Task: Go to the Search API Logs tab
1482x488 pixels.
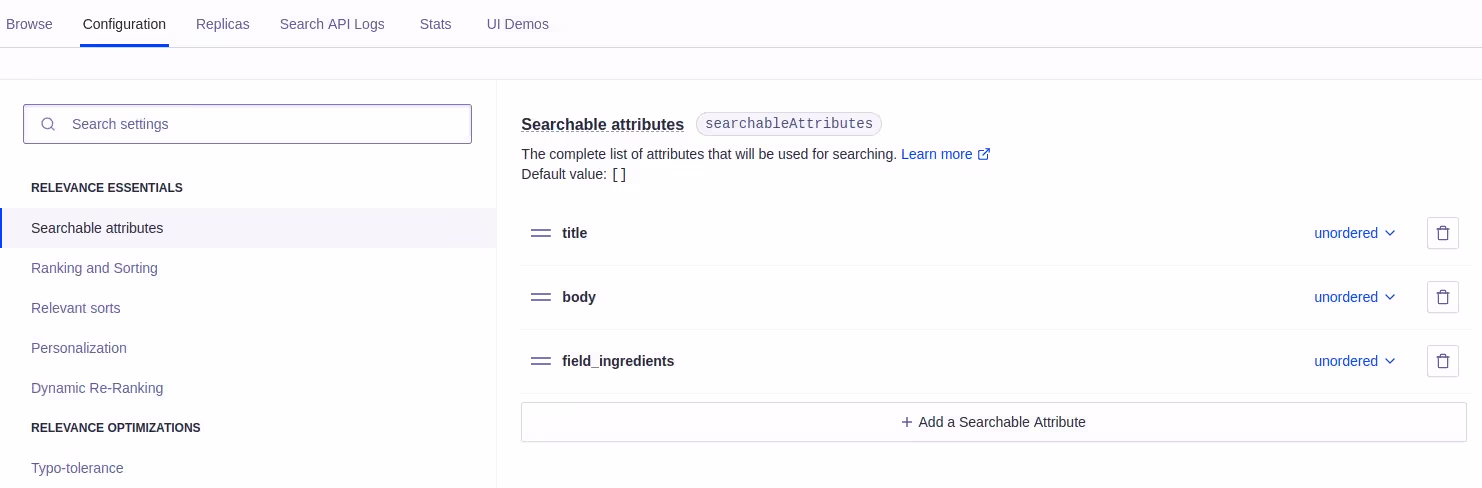Action: [332, 24]
